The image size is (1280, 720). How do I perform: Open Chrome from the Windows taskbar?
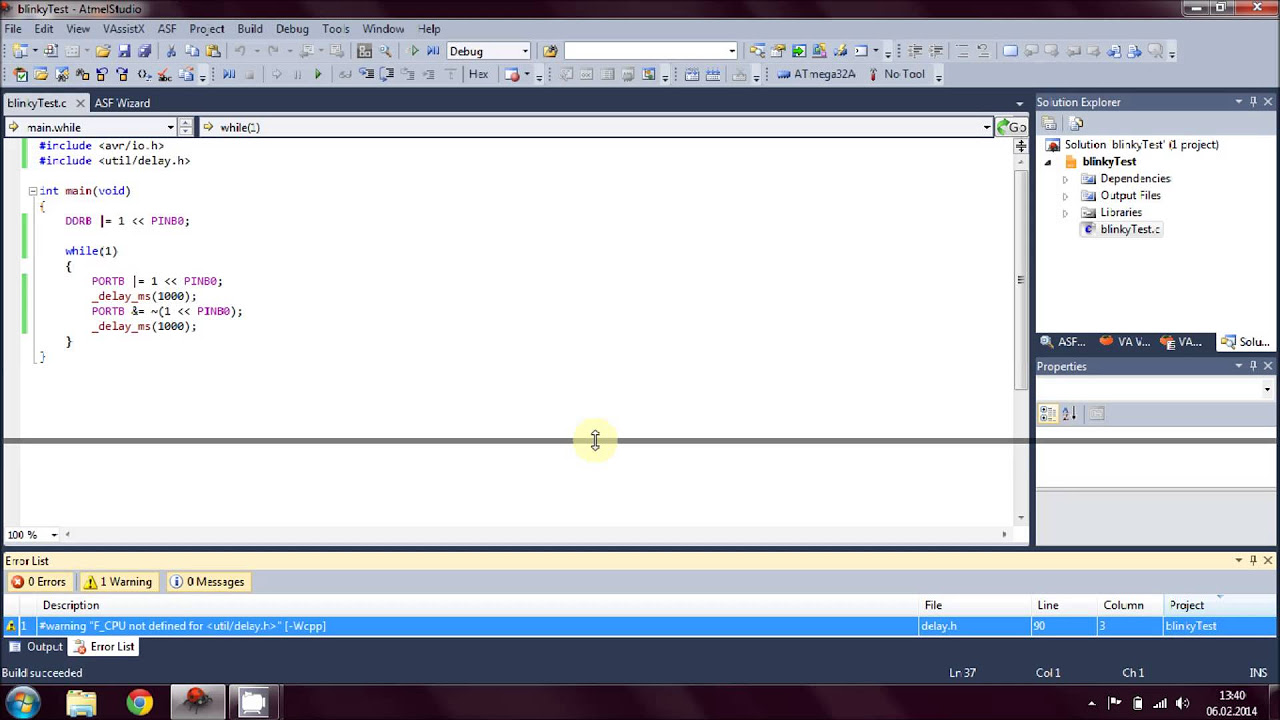[139, 702]
